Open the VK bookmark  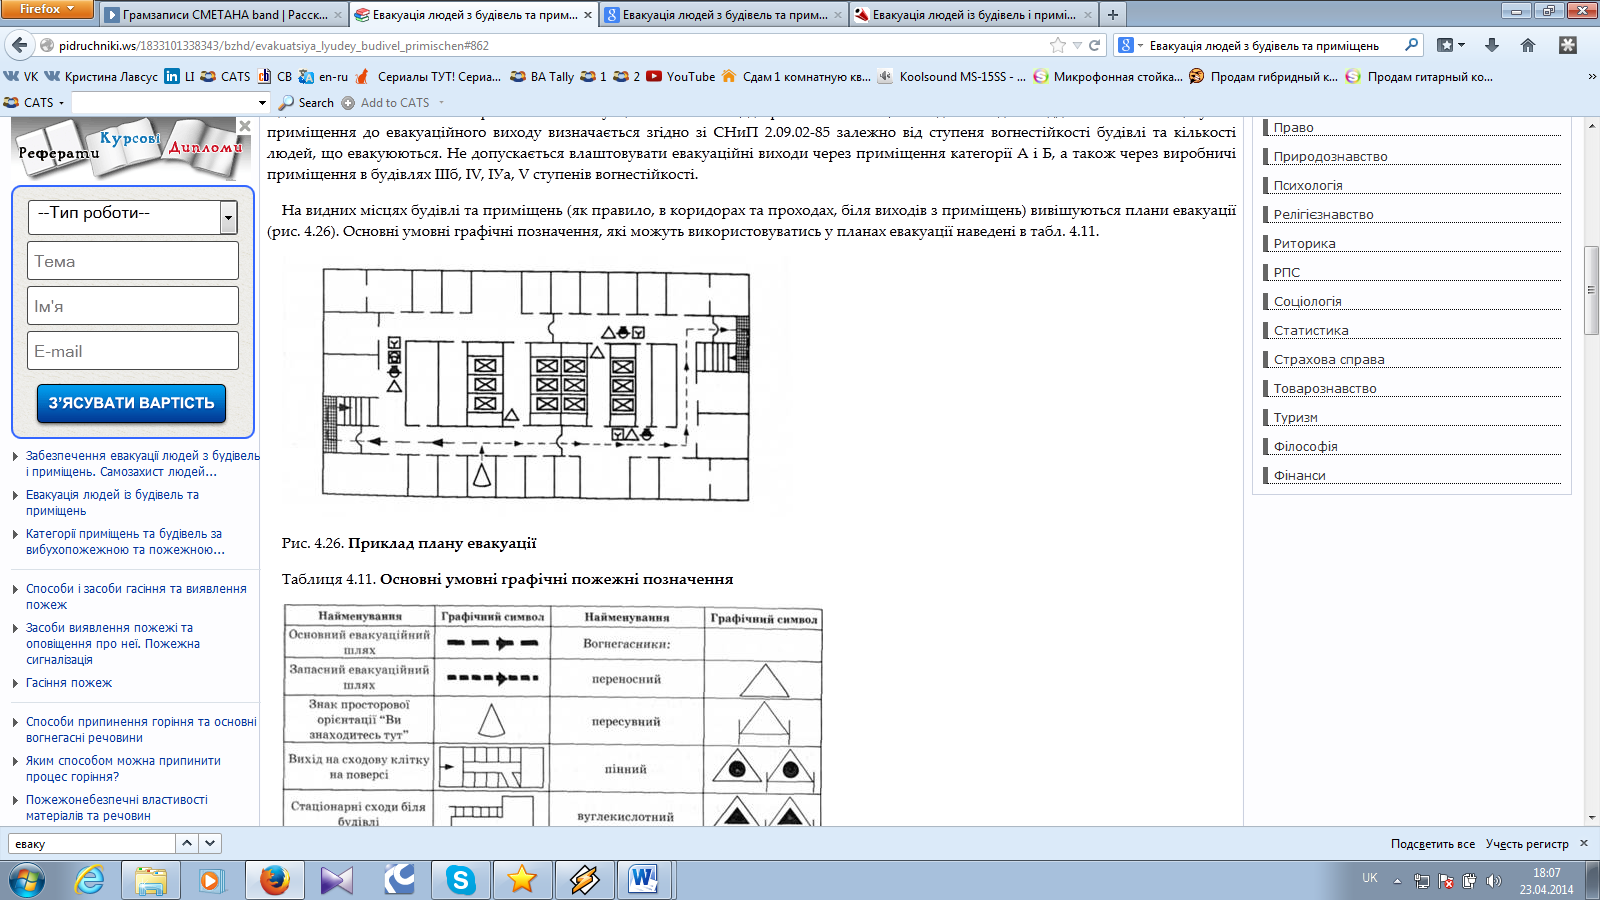(21, 76)
